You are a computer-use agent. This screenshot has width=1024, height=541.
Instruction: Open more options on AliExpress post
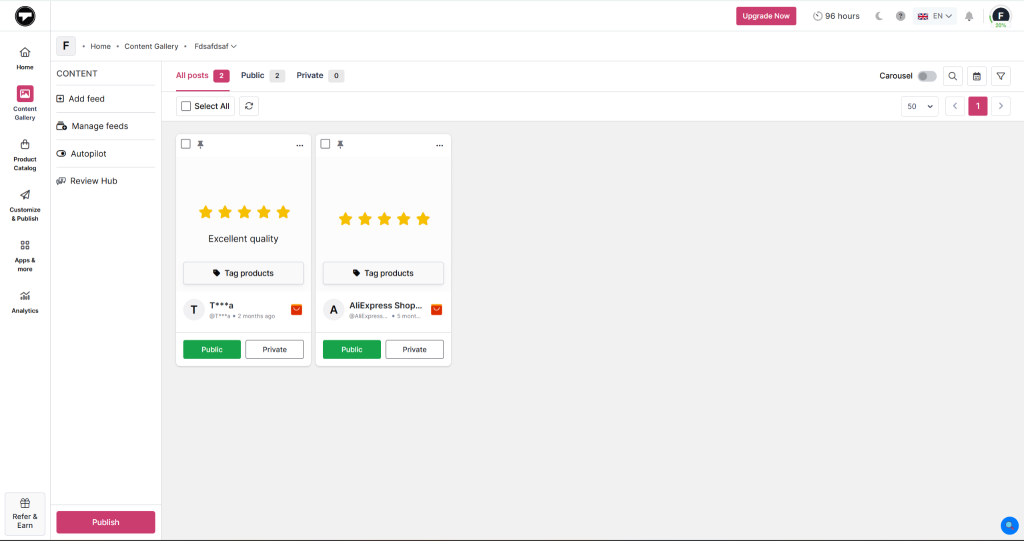[x=440, y=145]
